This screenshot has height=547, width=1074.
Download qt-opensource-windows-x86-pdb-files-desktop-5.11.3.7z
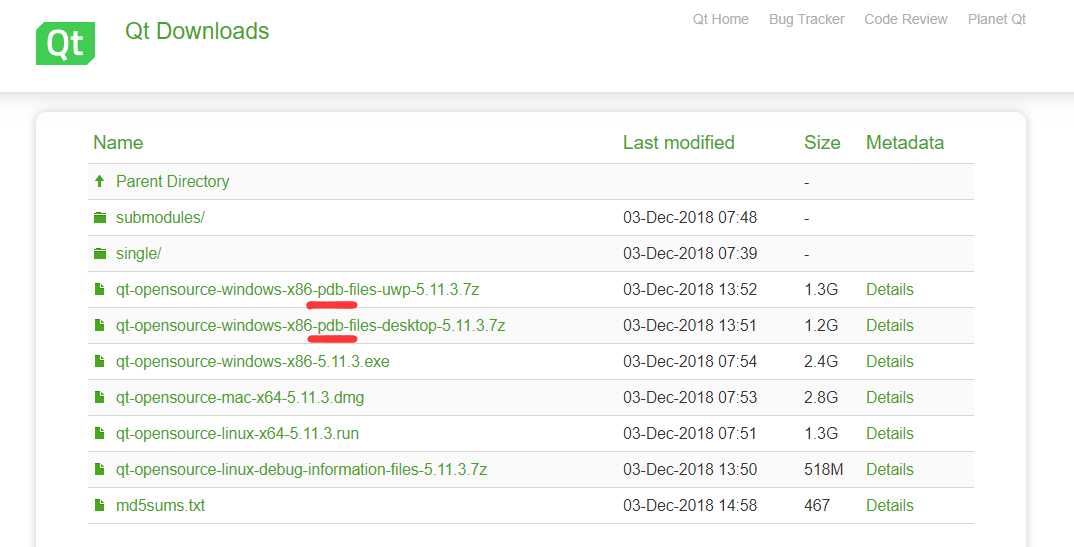(310, 325)
